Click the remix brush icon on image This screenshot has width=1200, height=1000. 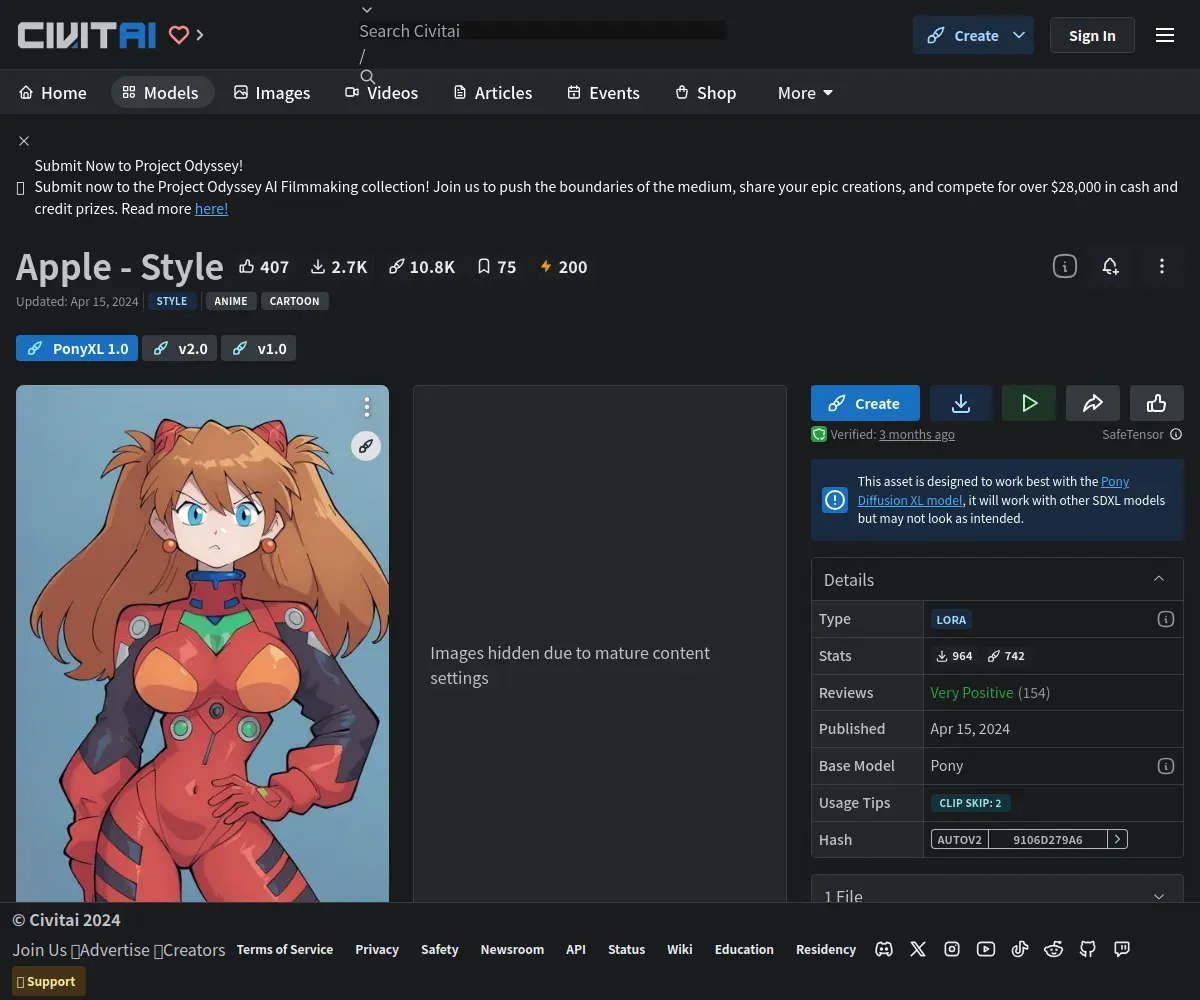point(366,446)
